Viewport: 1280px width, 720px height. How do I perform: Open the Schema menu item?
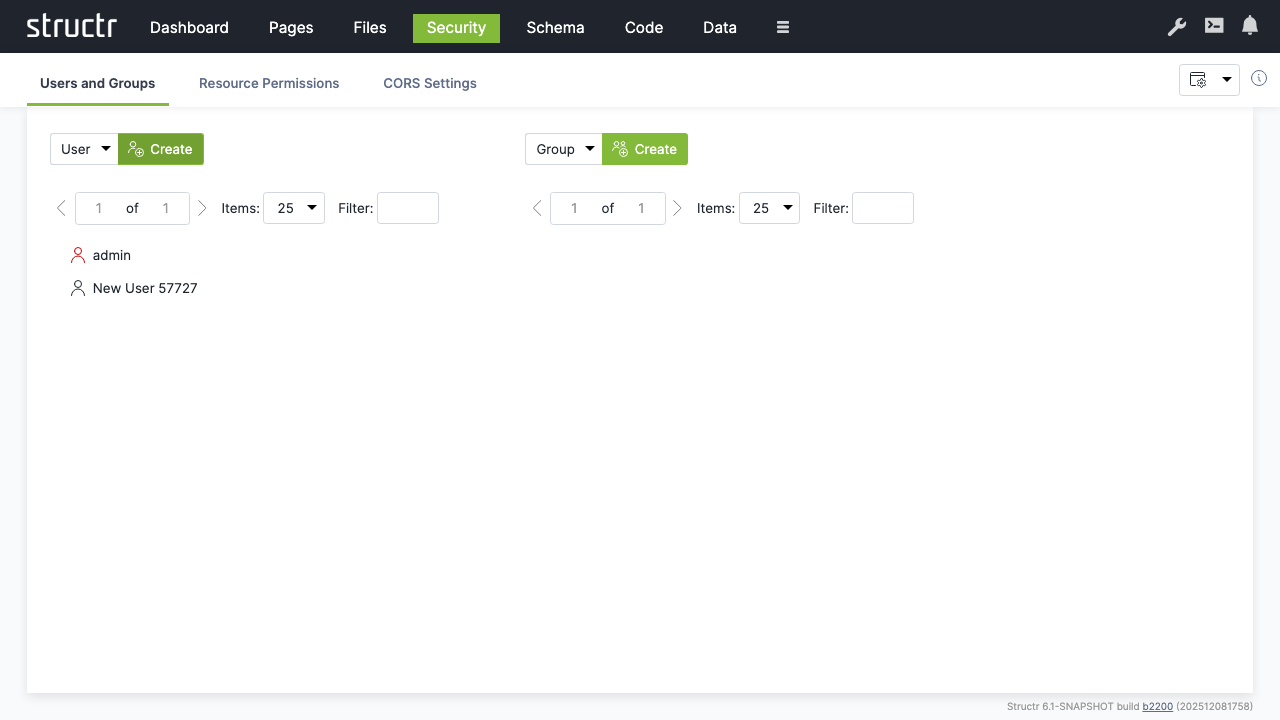click(555, 27)
